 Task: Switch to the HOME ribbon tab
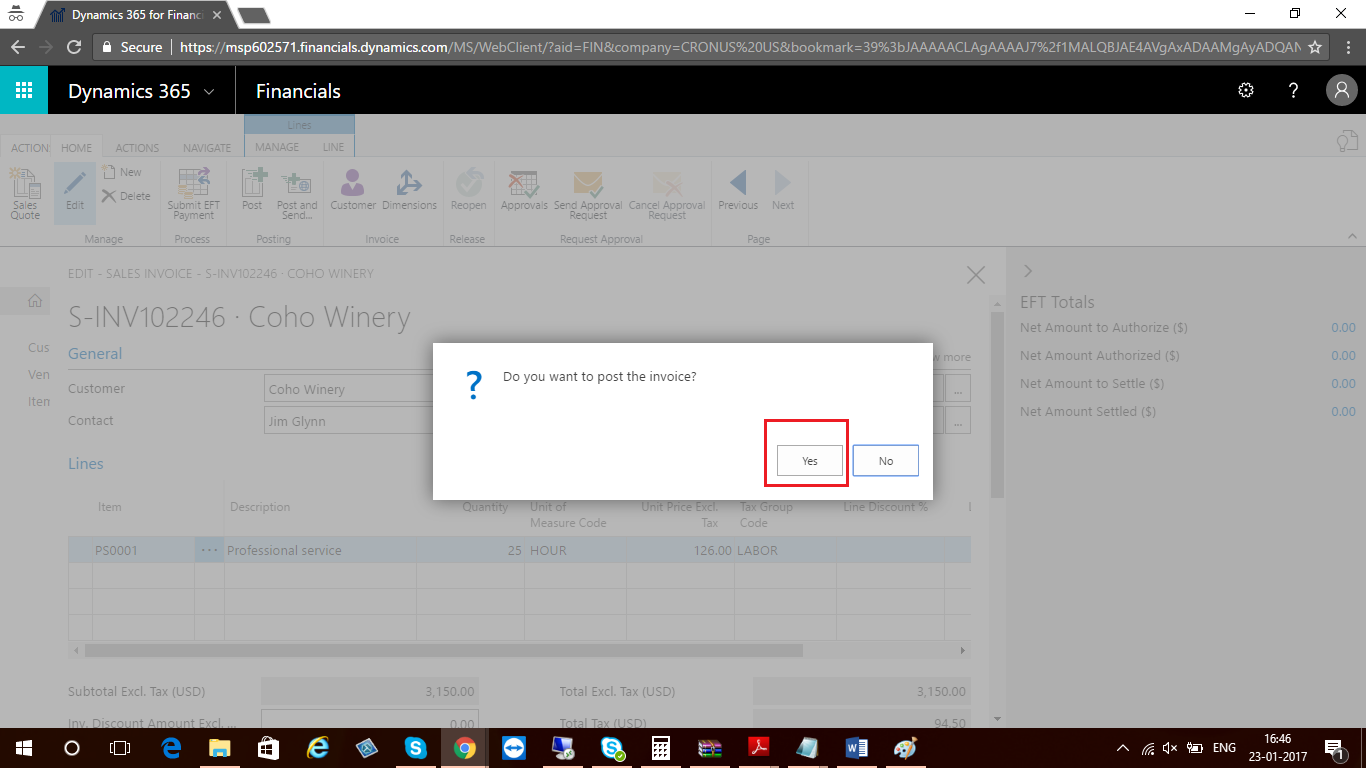pos(76,147)
